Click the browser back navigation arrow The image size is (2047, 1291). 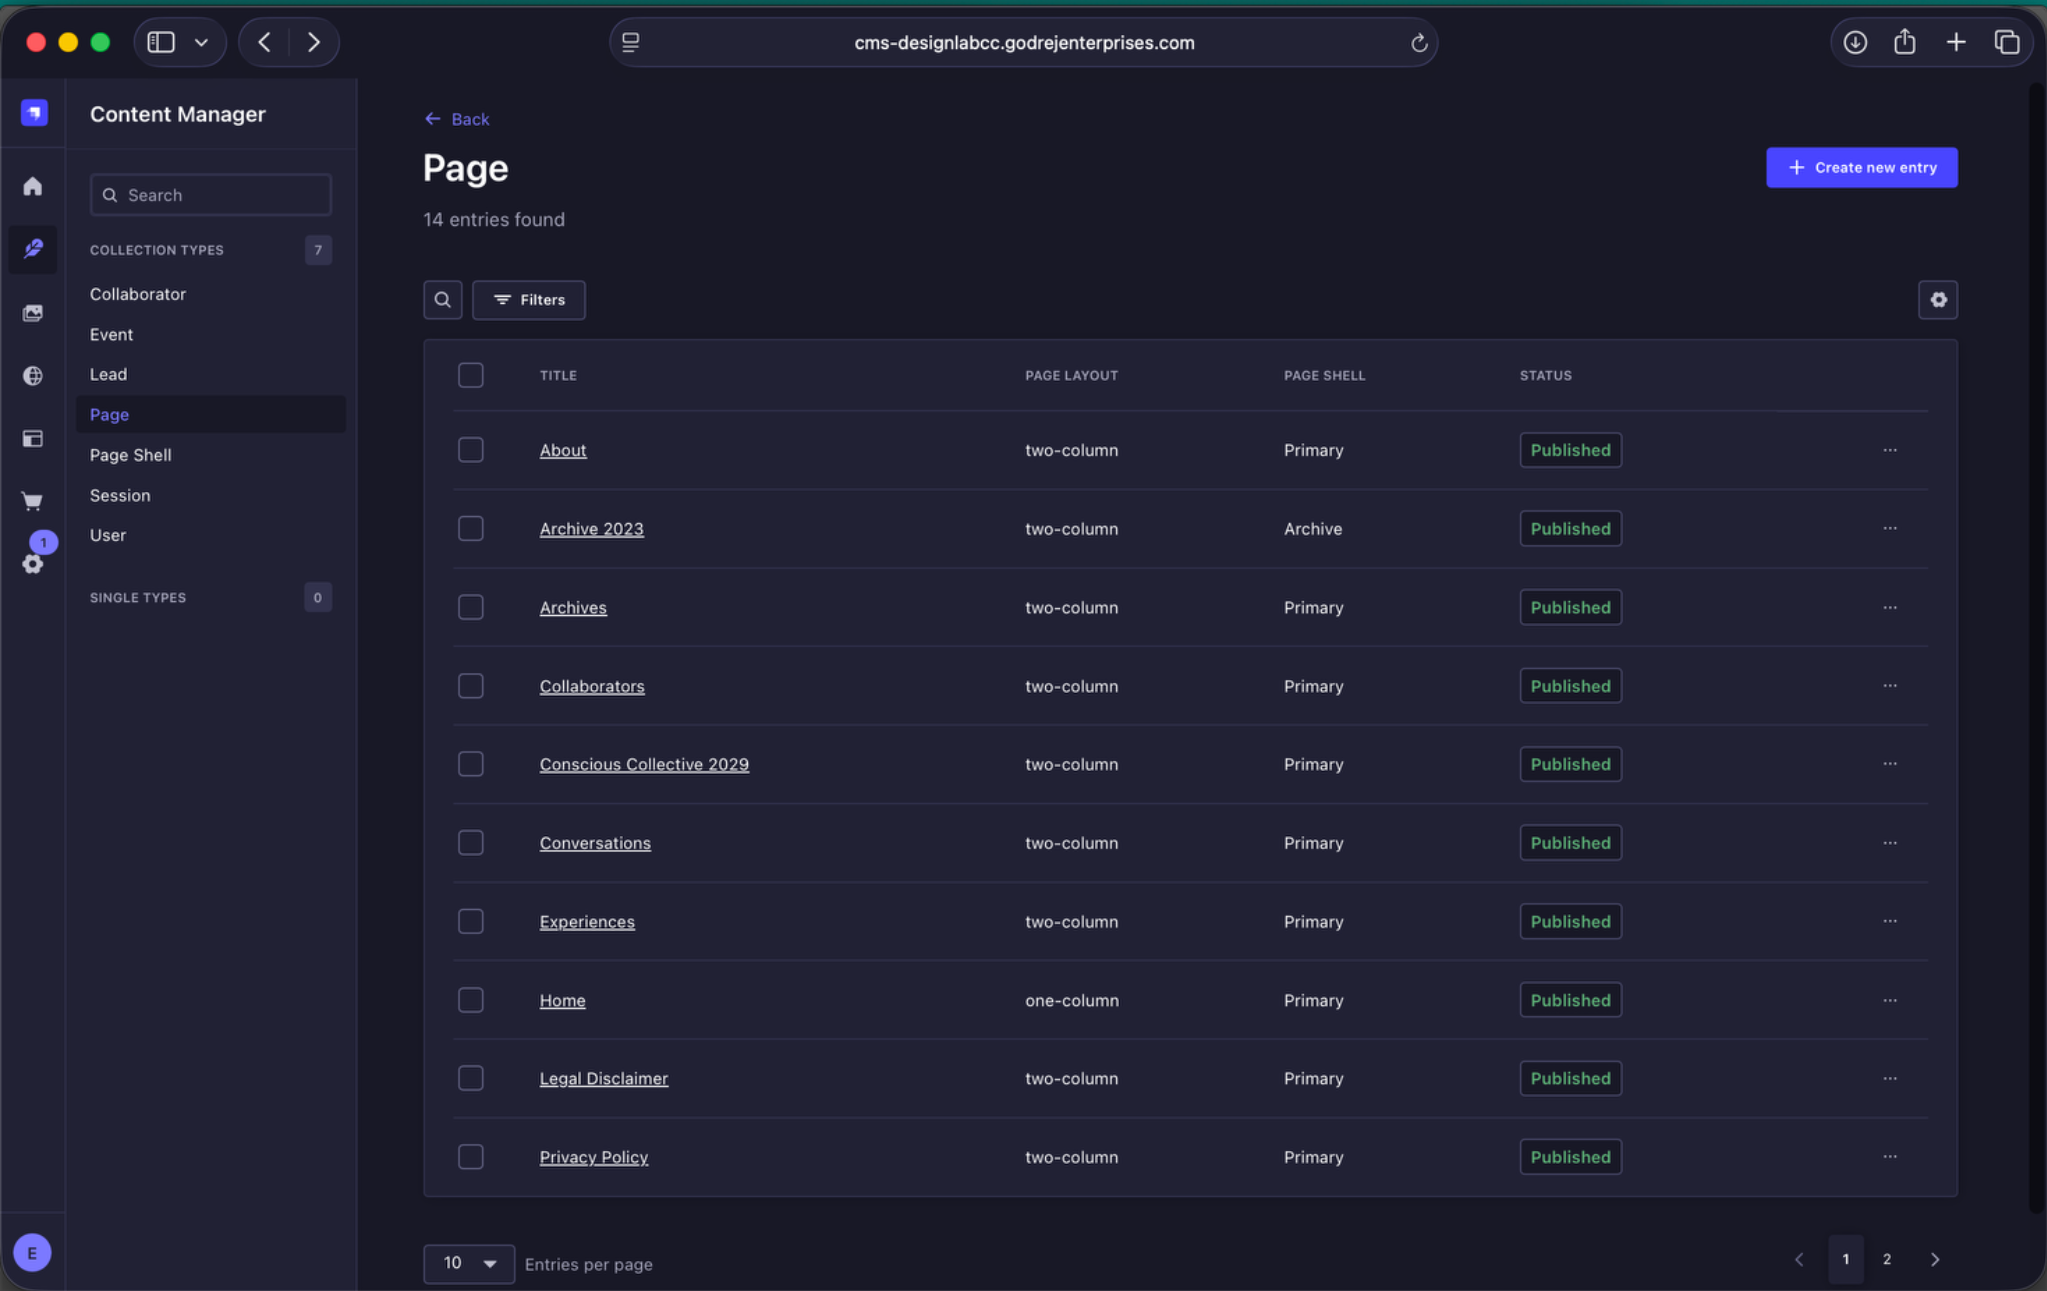265,42
